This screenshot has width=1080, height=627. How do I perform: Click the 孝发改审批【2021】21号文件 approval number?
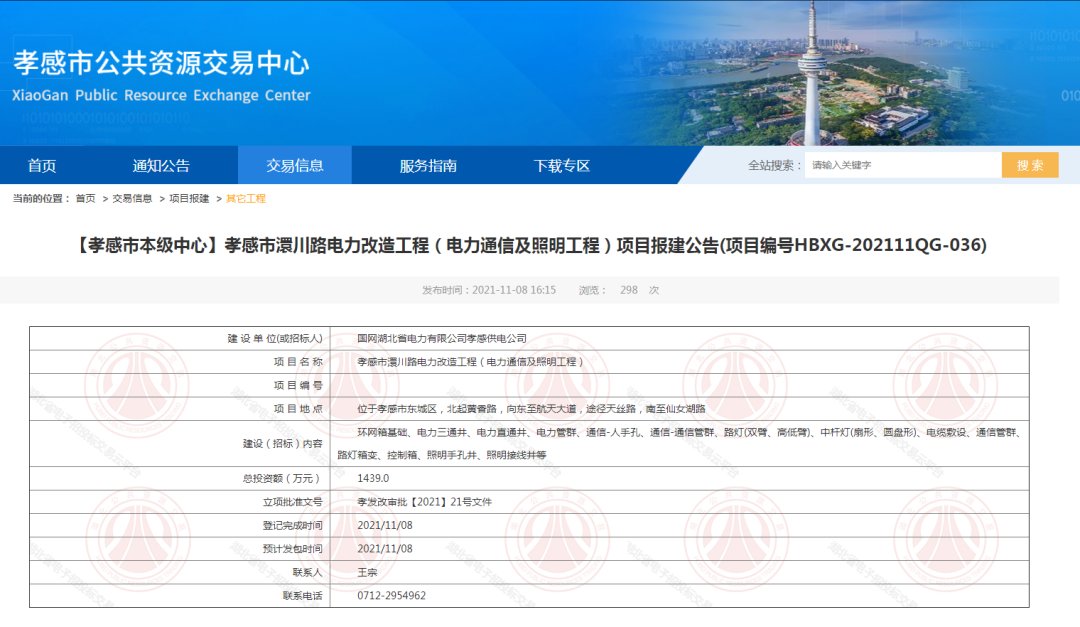point(424,502)
